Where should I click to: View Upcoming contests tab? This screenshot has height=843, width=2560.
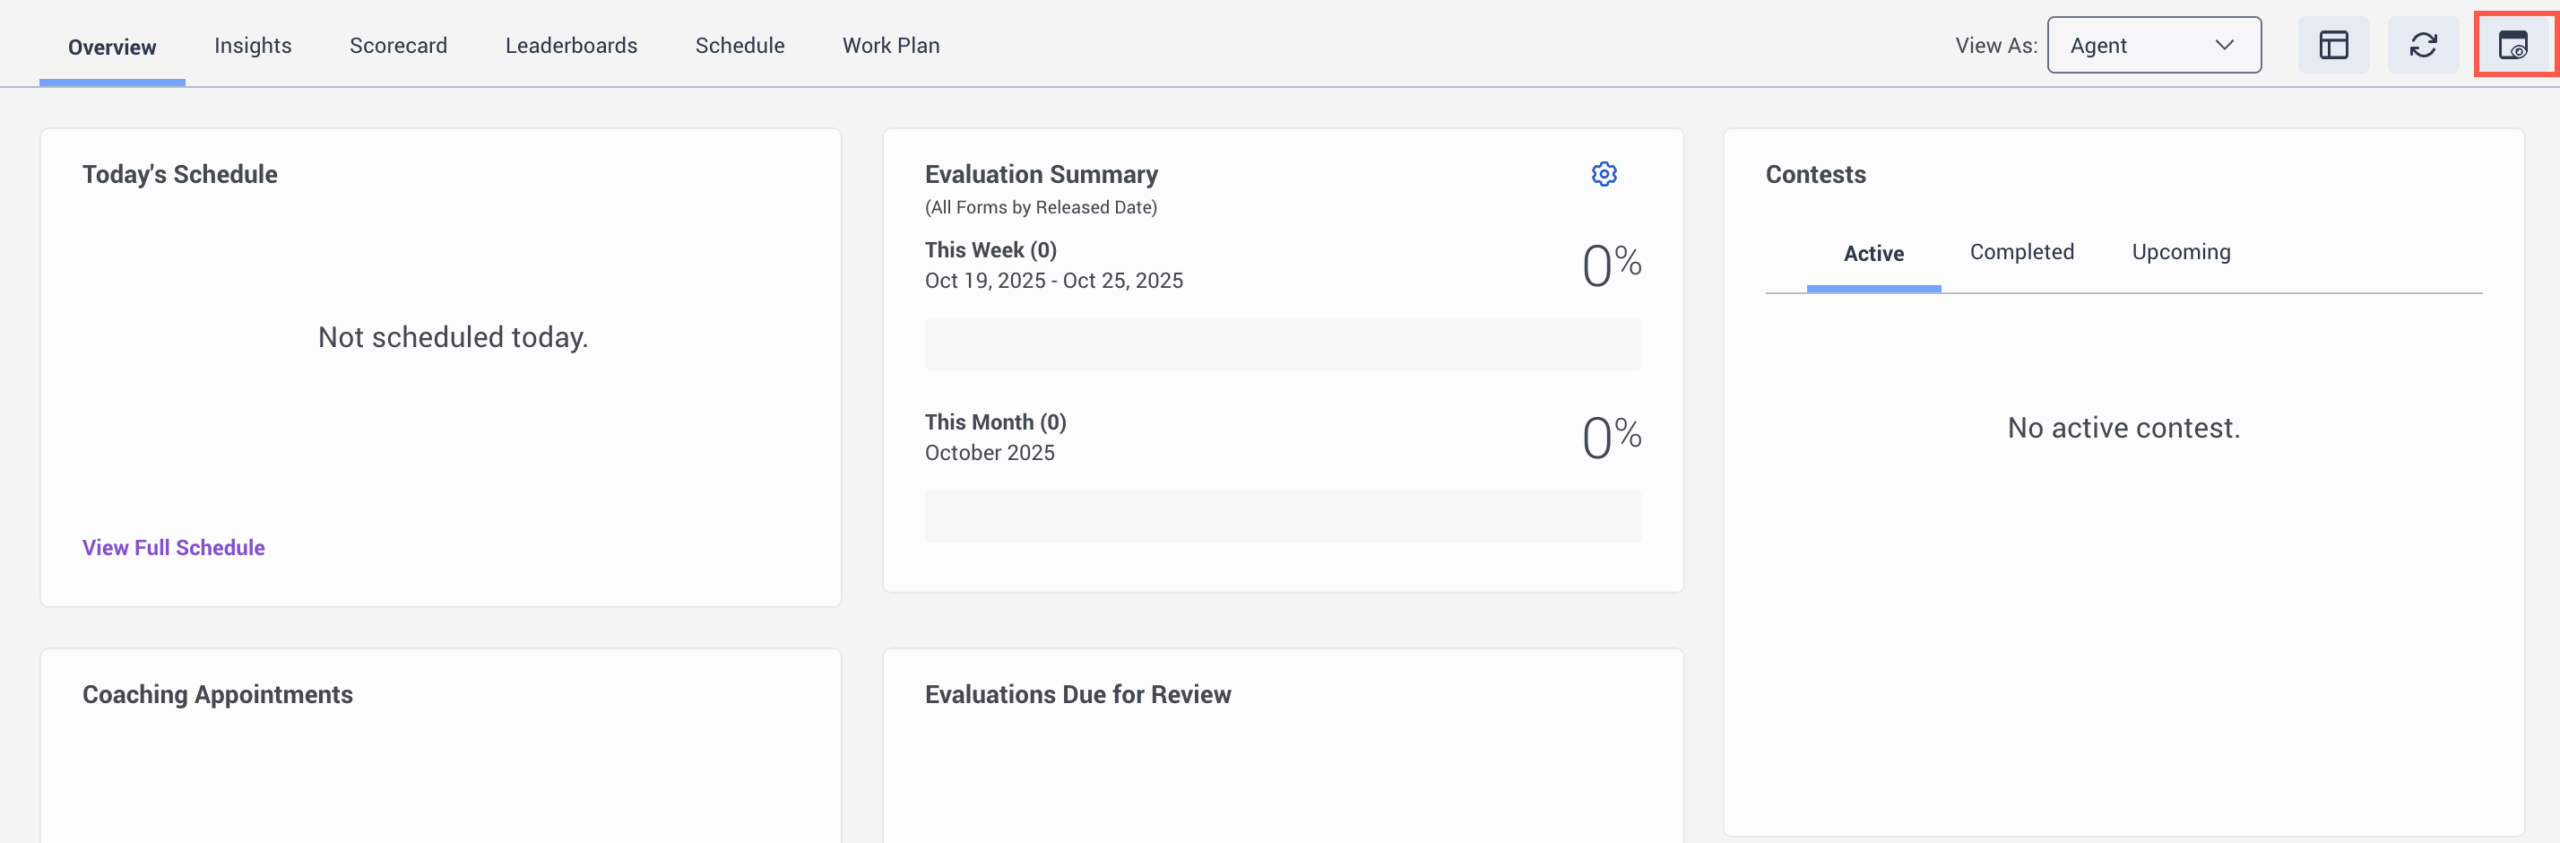click(2180, 252)
